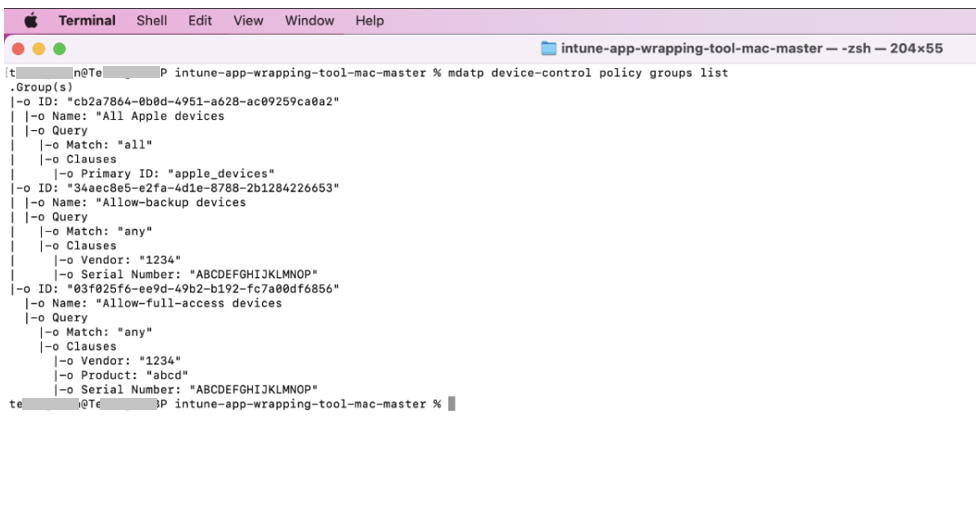Close the Terminal window with red button
This screenshot has width=976, height=508.
click(18, 49)
